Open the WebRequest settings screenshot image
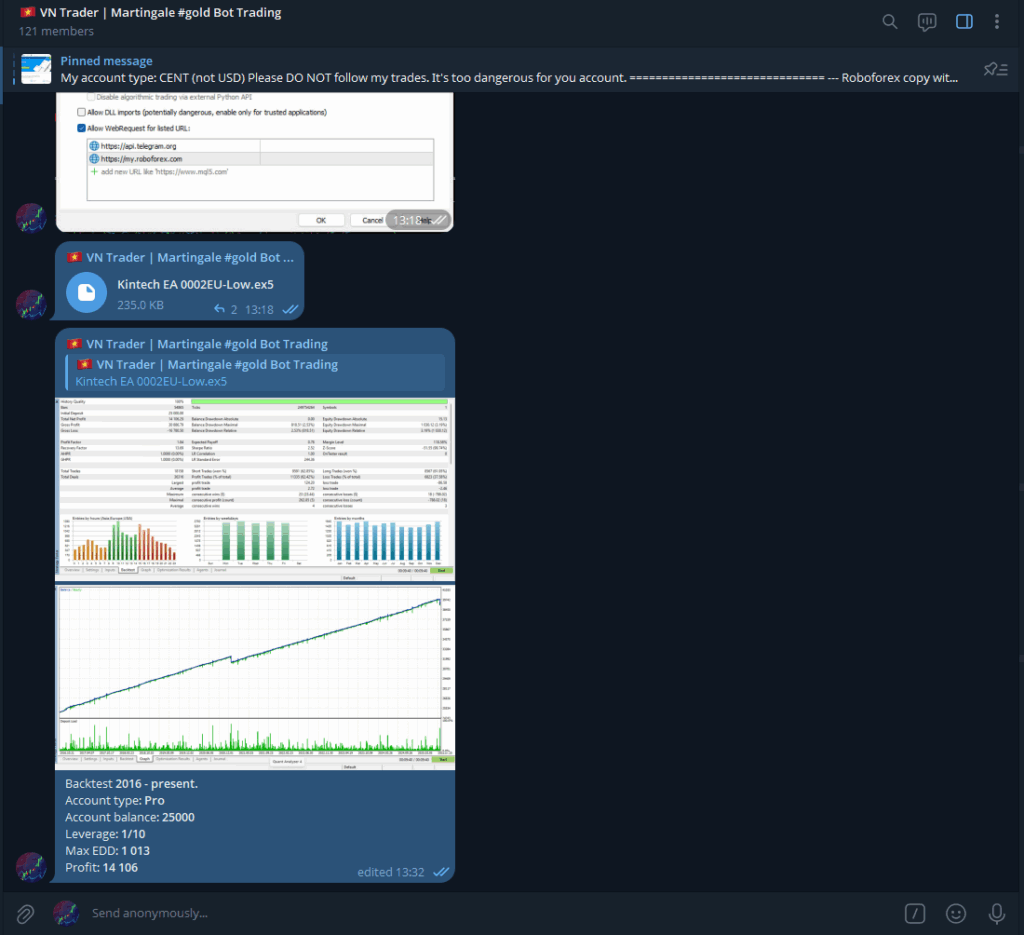 [x=255, y=160]
